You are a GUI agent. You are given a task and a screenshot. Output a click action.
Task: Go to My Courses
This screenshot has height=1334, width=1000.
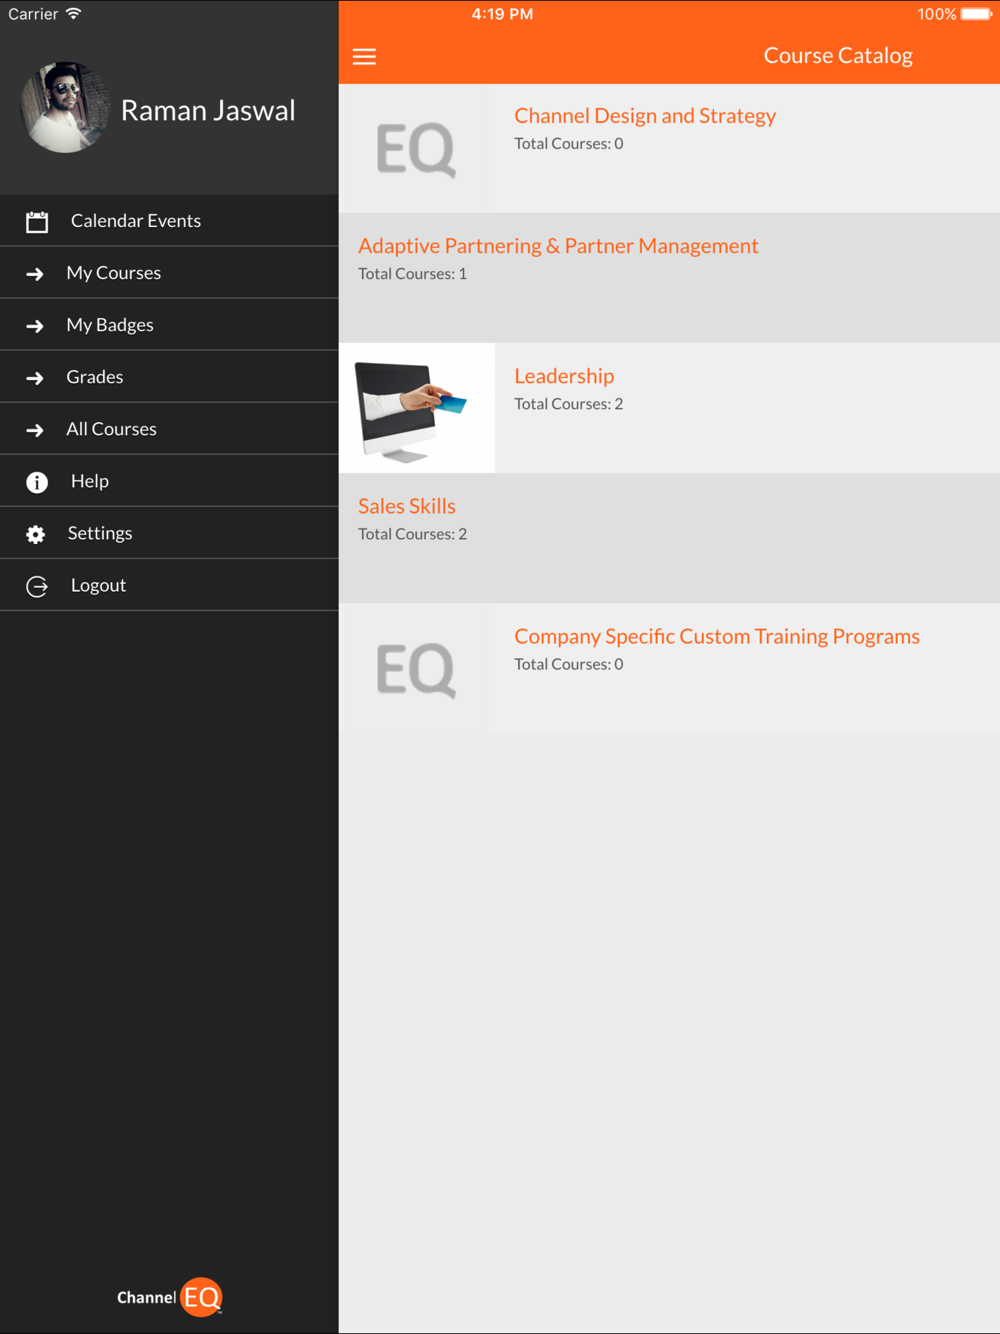169,273
